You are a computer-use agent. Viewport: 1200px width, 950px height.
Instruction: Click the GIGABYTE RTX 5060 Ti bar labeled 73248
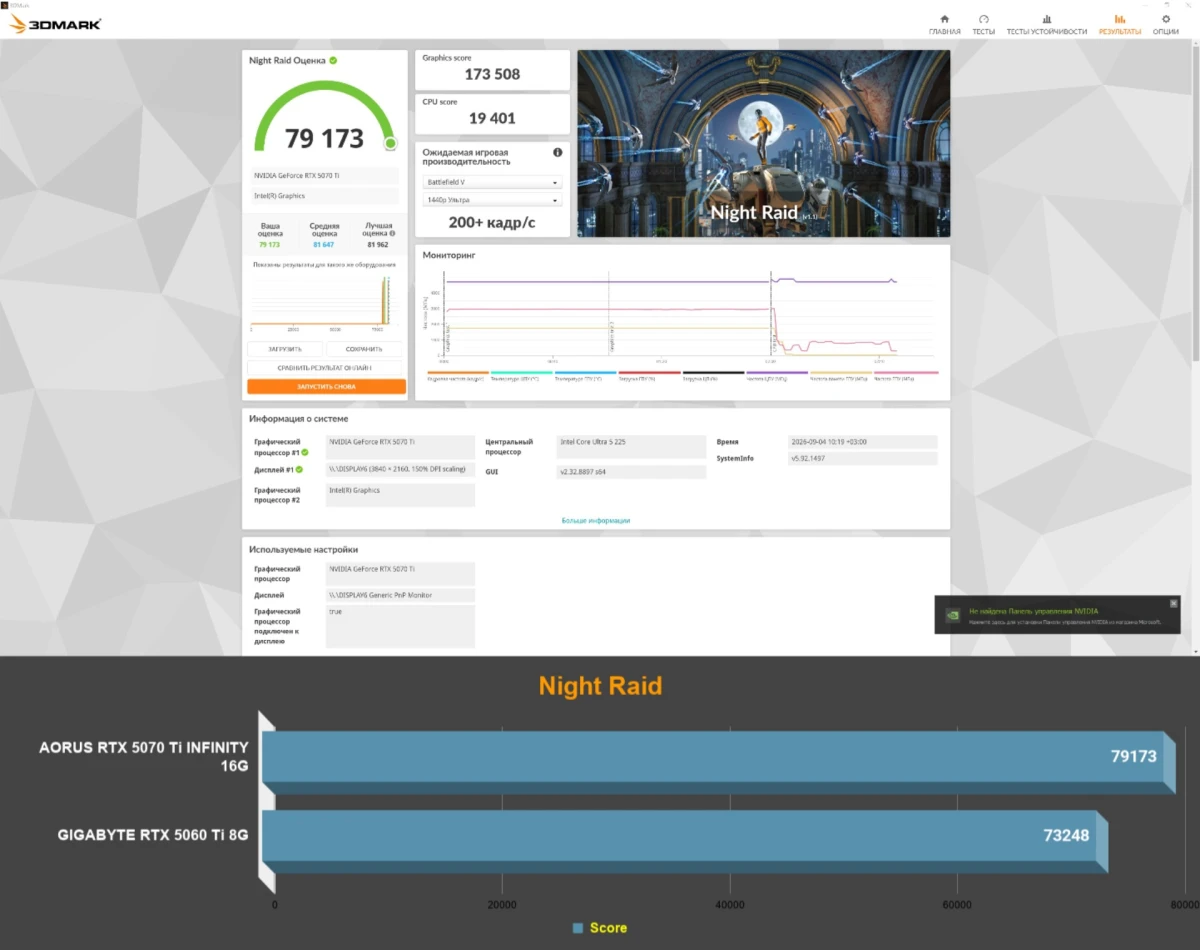click(685, 840)
